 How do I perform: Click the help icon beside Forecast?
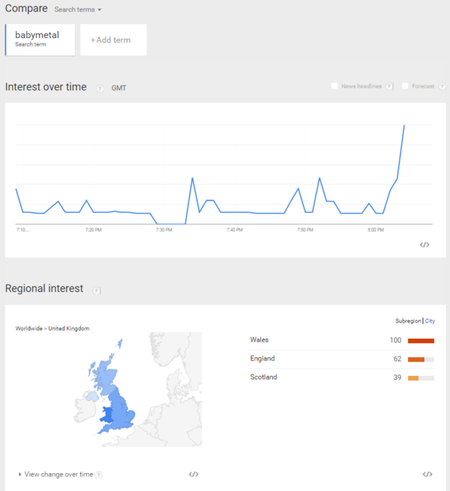click(x=442, y=86)
